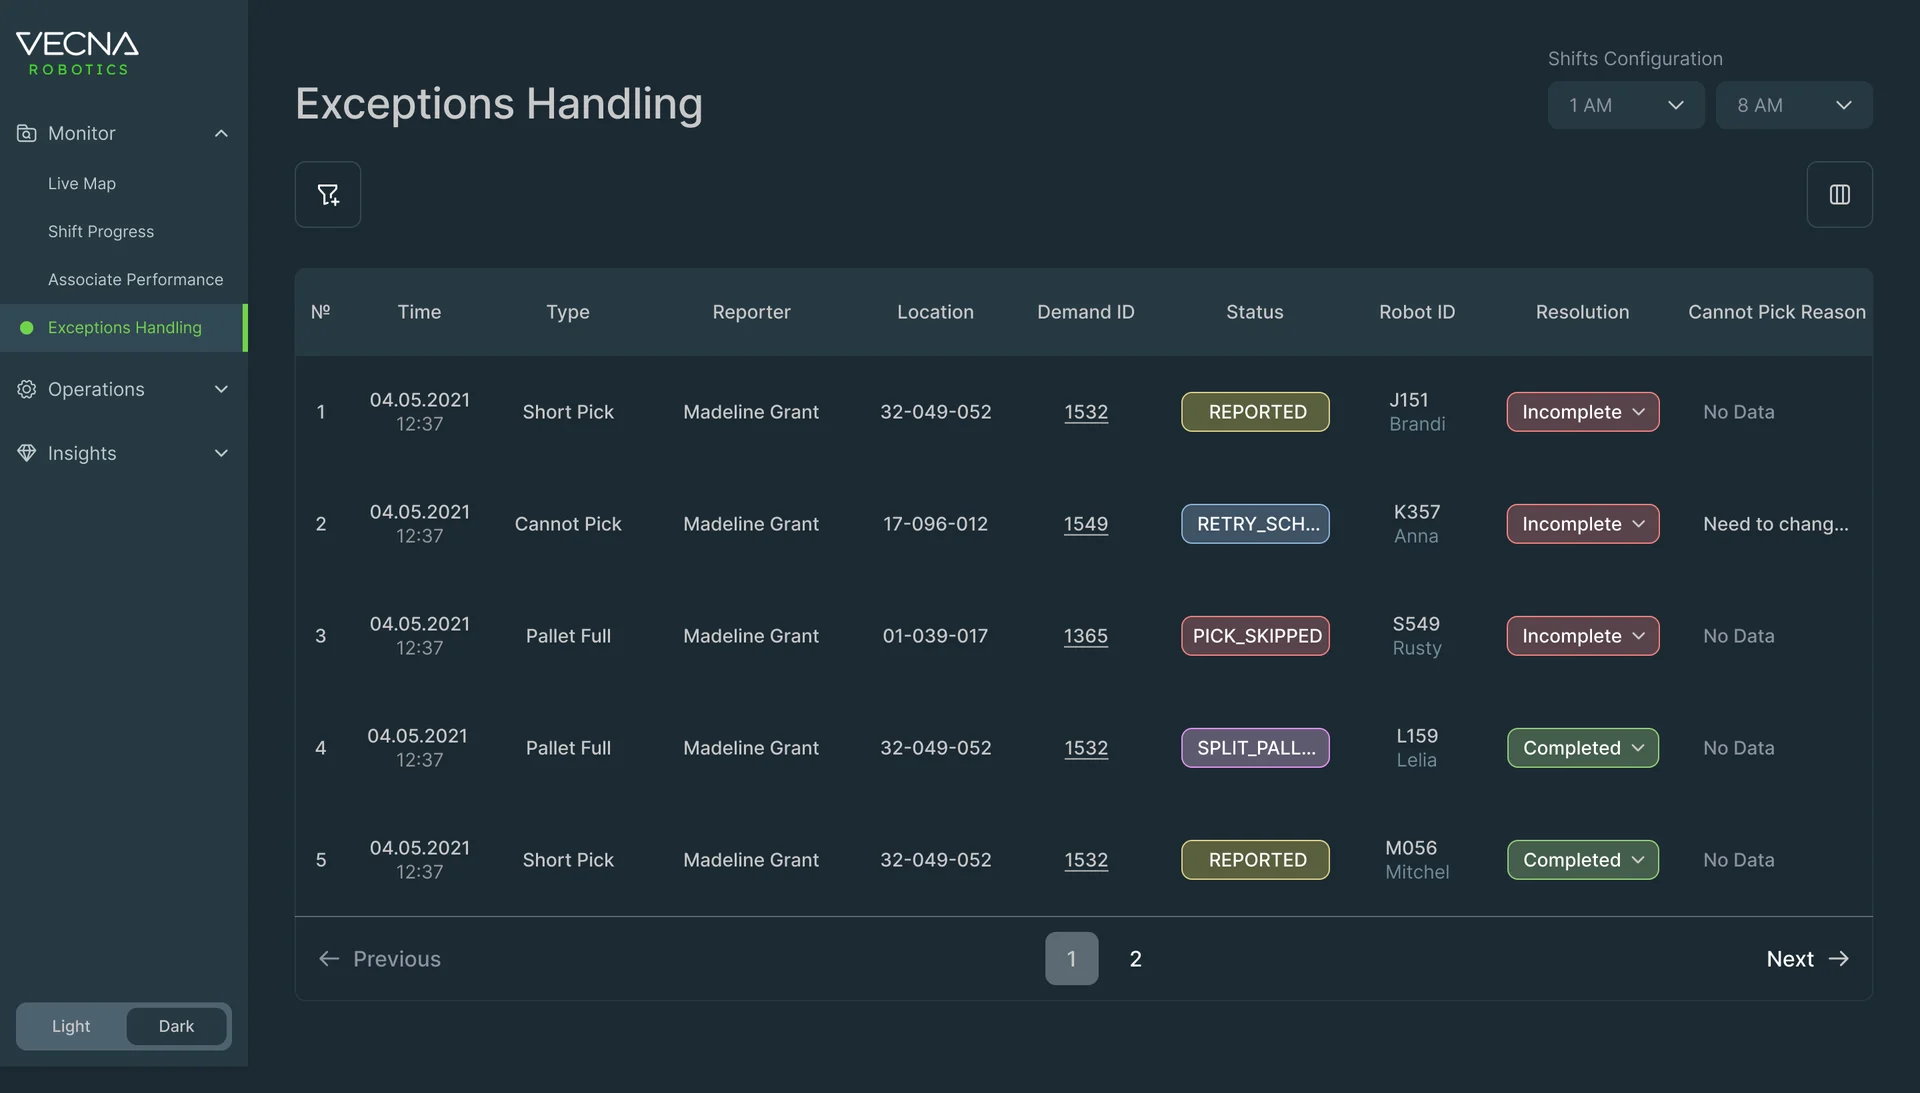Open Incomplete resolution dropdown for row 1
1920x1093 pixels.
[1582, 412]
